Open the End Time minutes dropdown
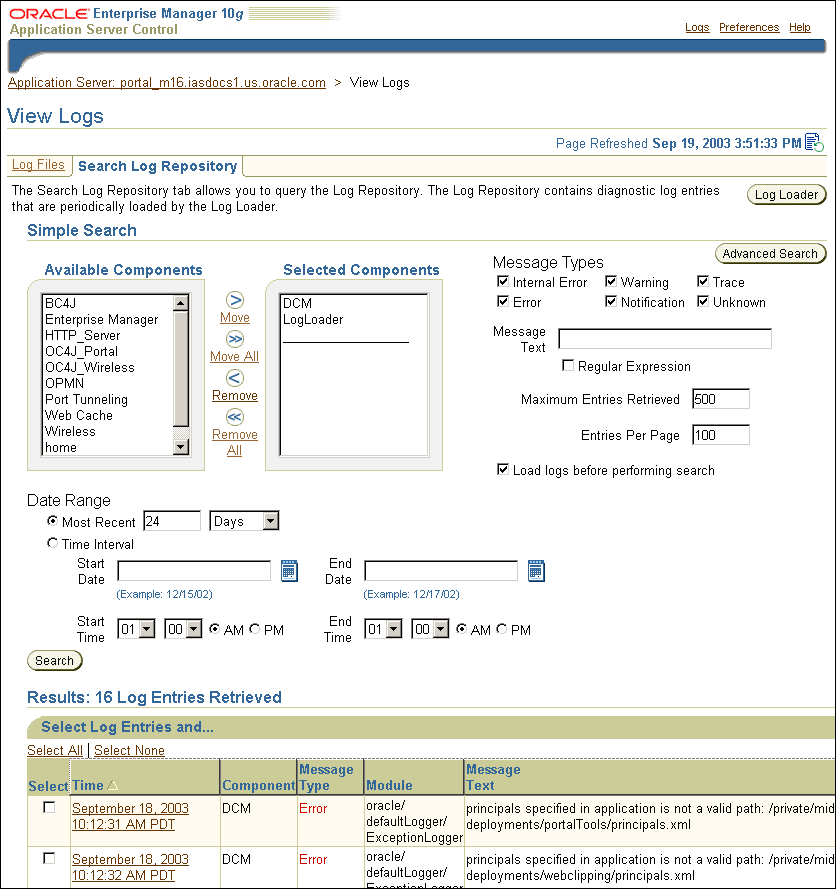This screenshot has height=889, width=836. pos(429,629)
